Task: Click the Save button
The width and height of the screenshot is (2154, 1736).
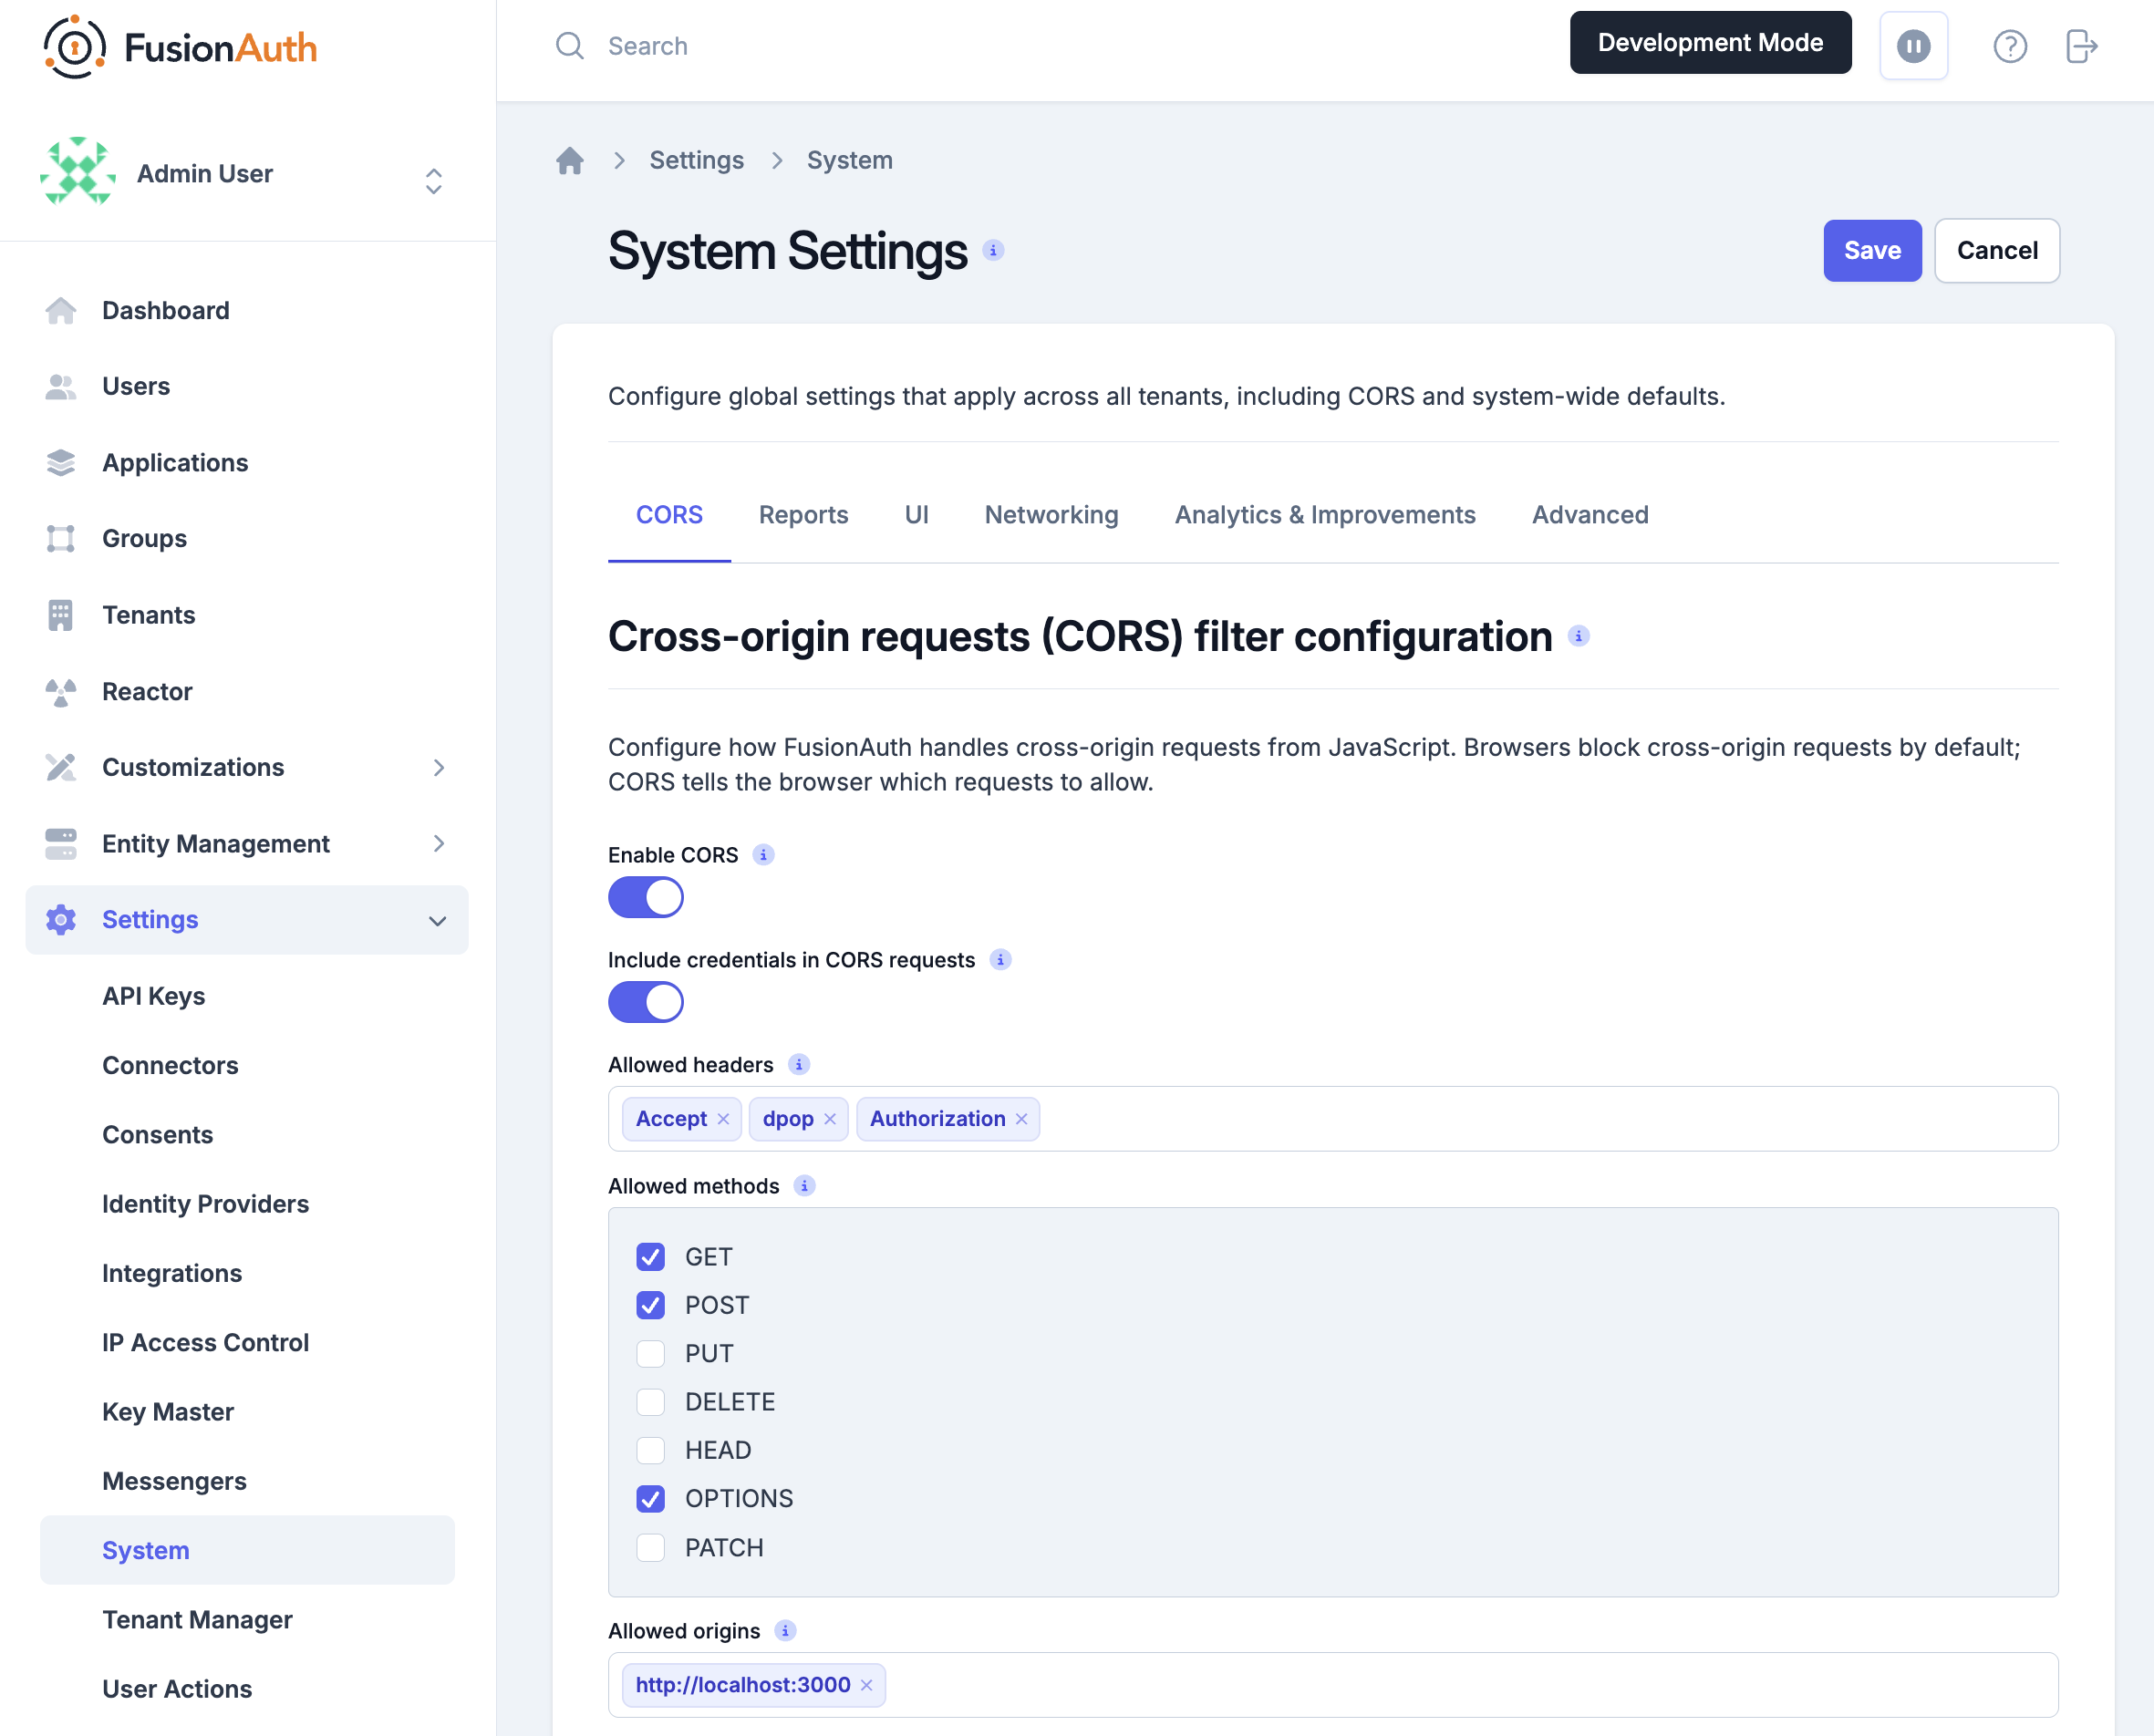Action: [x=1872, y=250]
